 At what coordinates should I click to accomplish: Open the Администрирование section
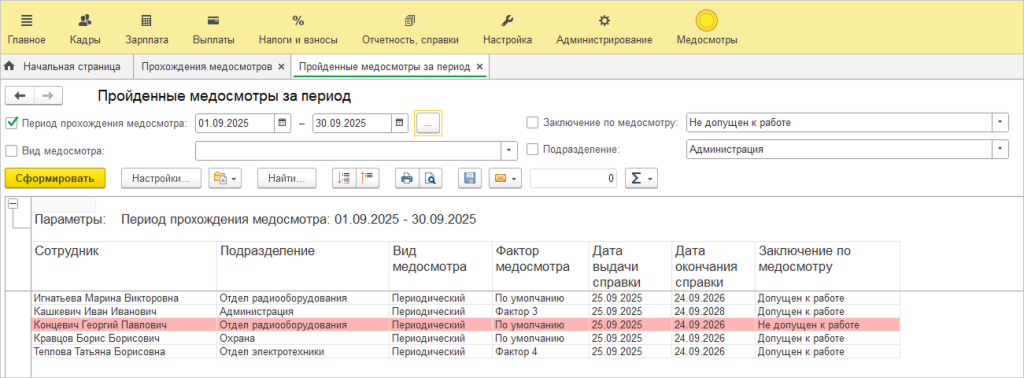(604, 29)
